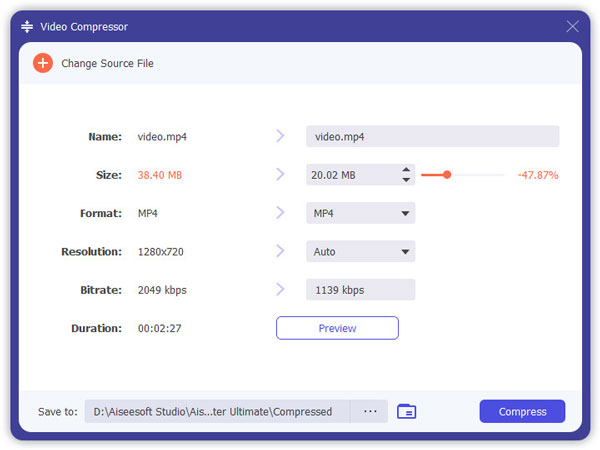Click the Video Compressor title icon
600x450 pixels.
27,26
